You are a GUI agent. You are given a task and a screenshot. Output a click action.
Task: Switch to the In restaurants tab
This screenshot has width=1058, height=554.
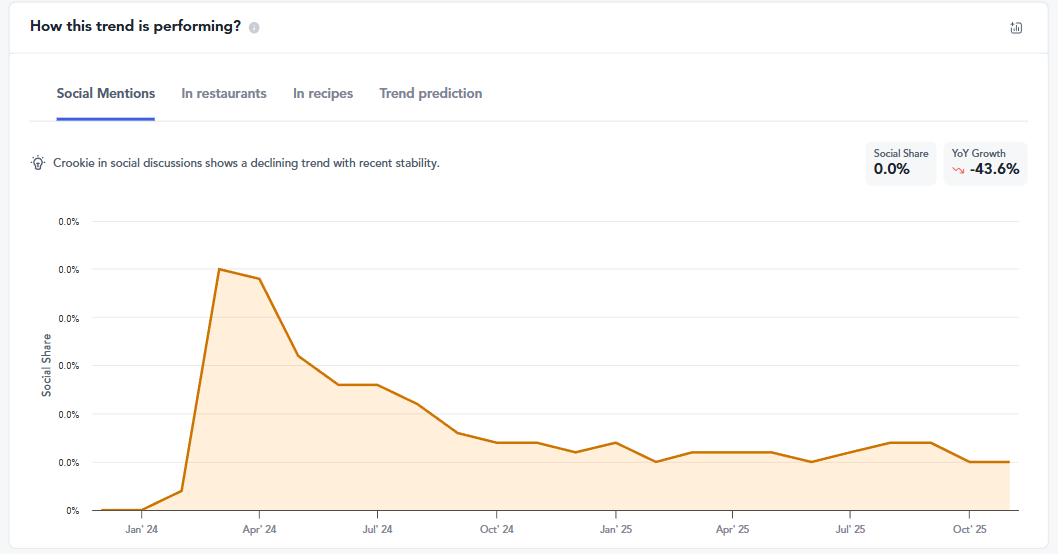pyautogui.click(x=224, y=93)
